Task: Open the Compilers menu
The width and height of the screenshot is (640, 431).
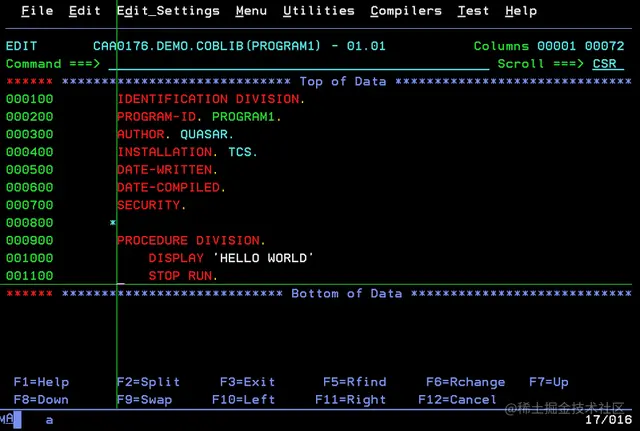Action: [x=406, y=11]
